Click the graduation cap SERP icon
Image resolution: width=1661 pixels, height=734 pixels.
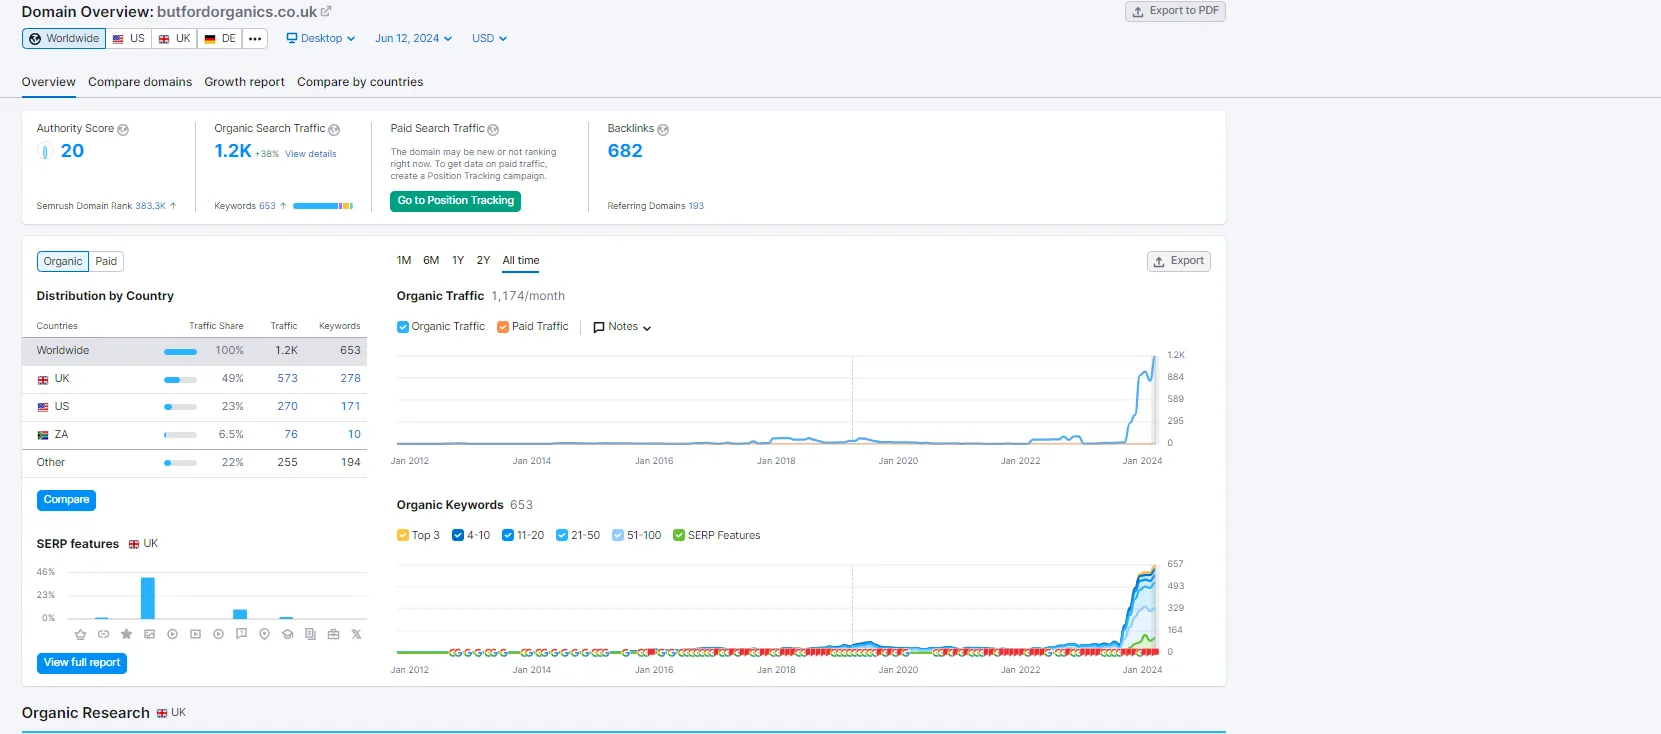point(287,634)
